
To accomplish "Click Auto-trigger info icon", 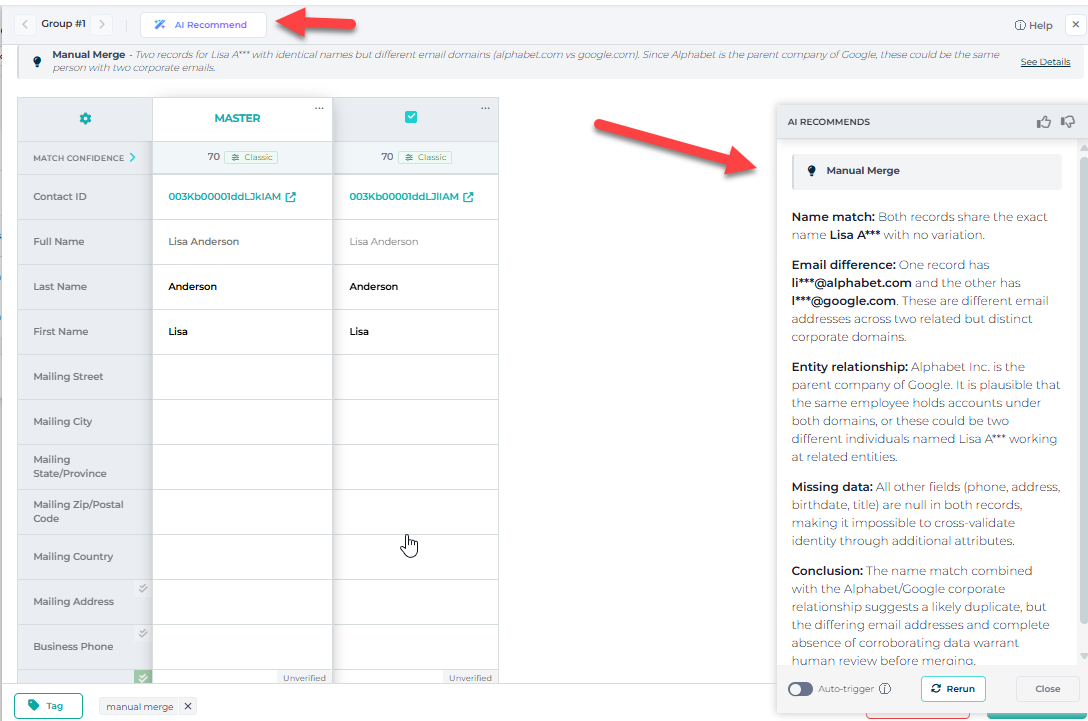I will [885, 689].
